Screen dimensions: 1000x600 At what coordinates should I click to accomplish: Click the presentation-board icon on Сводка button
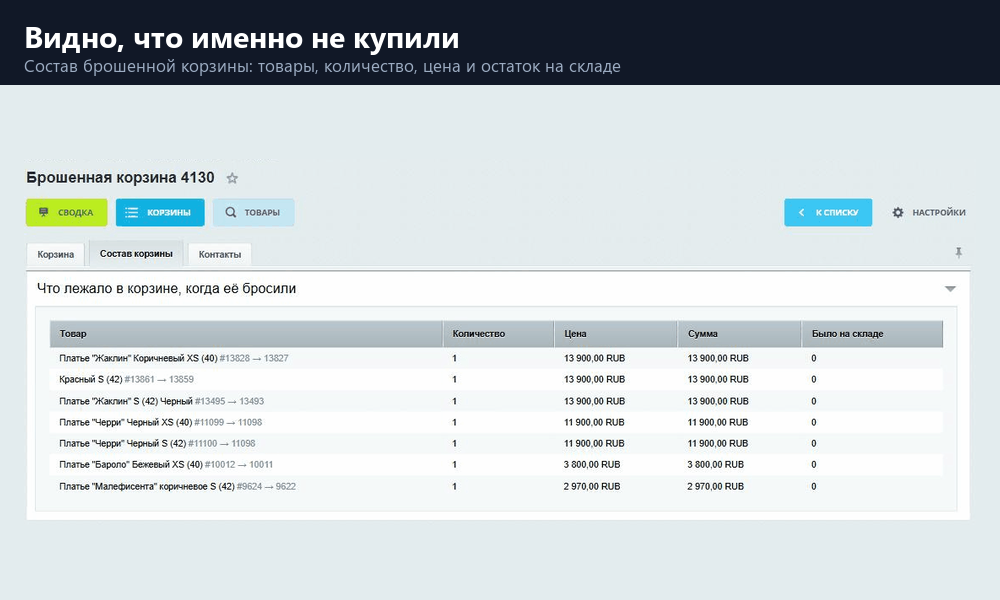[43, 212]
